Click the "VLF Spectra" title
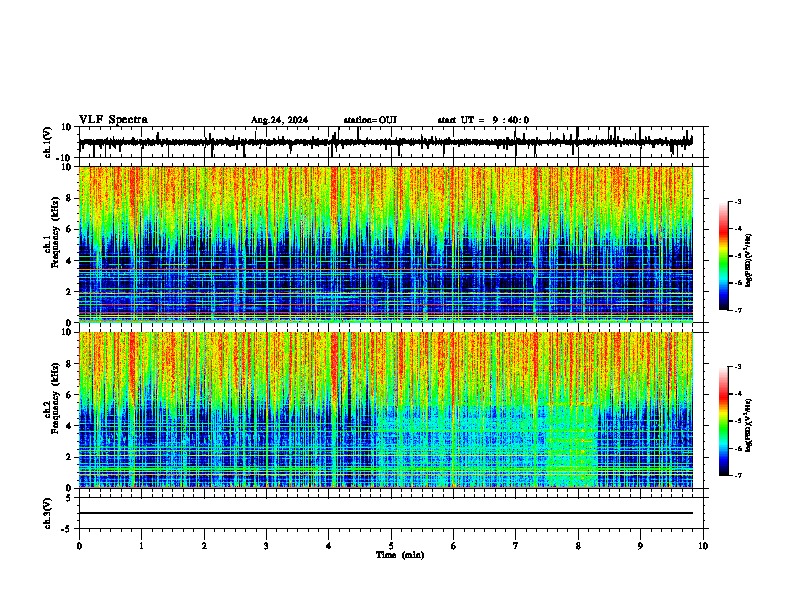This screenshot has width=792, height=612. 113,119
